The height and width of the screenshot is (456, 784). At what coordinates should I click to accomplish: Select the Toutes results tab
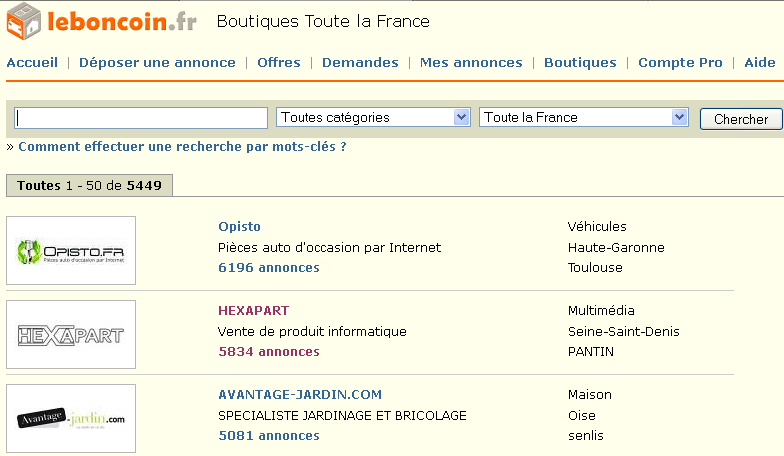tap(89, 186)
